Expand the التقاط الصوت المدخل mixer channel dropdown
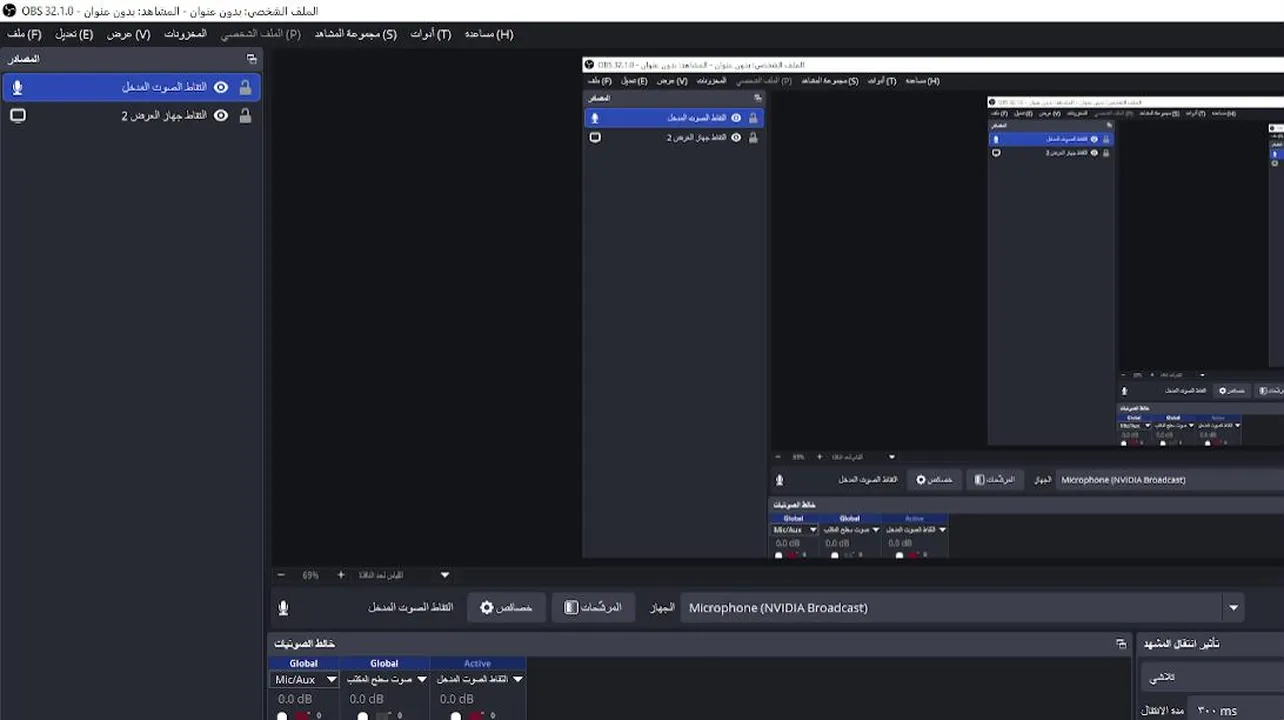The width and height of the screenshot is (1284, 720). pos(518,680)
